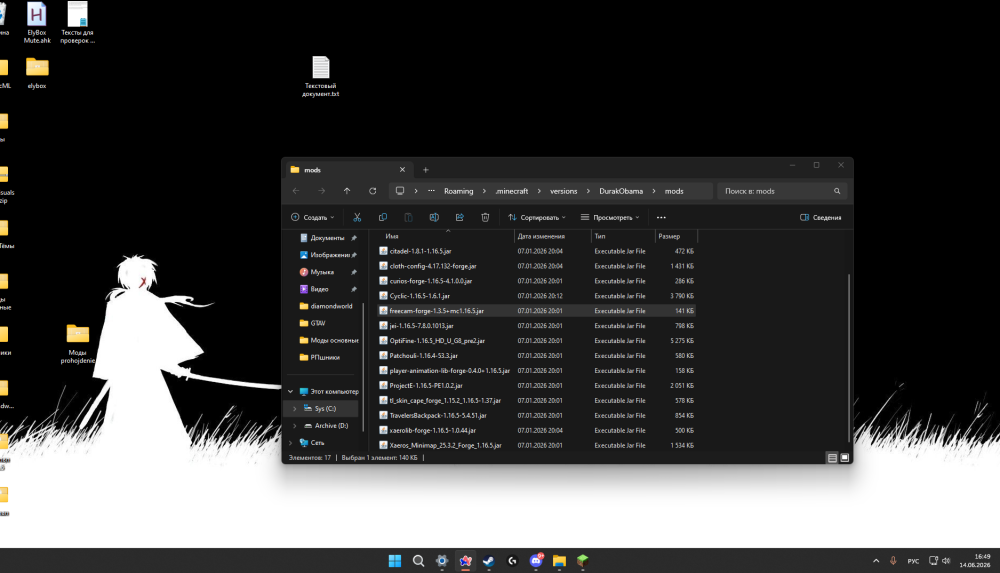The width and height of the screenshot is (1000, 573).
Task: Open Steam from the taskbar
Action: coord(489,561)
